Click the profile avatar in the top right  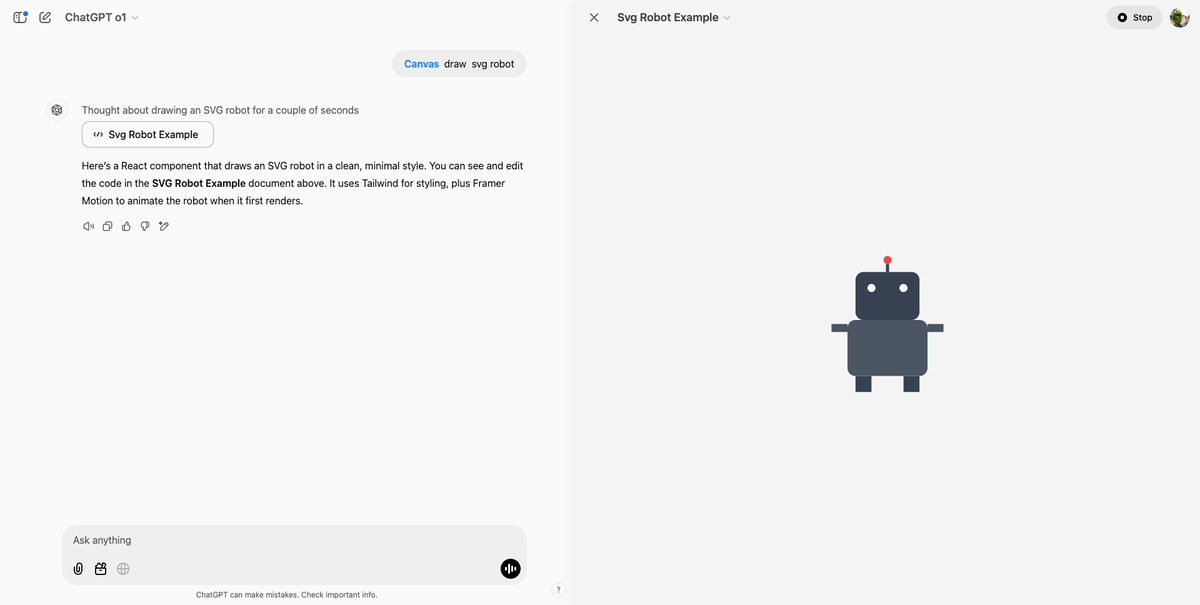click(x=1179, y=17)
